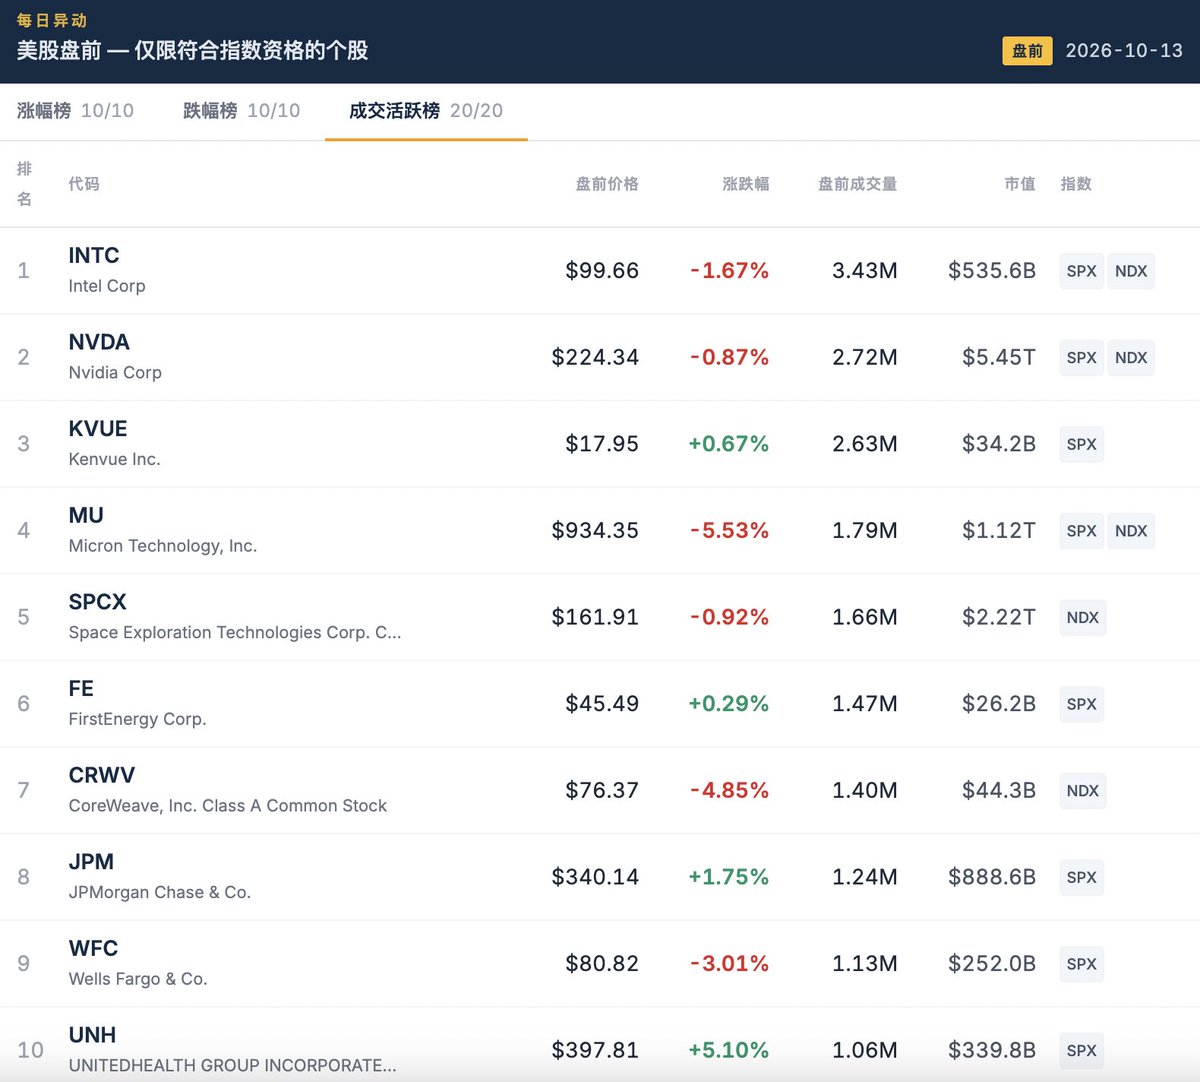Screen dimensions: 1200x1082
Task: Open the SPCX ticker symbol
Action: coord(98,602)
